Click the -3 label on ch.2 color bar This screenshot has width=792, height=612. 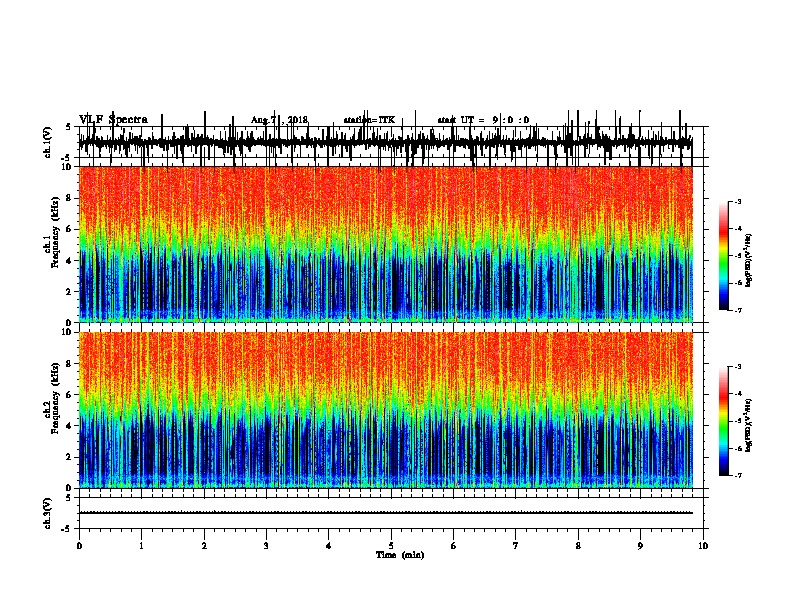pyautogui.click(x=738, y=367)
